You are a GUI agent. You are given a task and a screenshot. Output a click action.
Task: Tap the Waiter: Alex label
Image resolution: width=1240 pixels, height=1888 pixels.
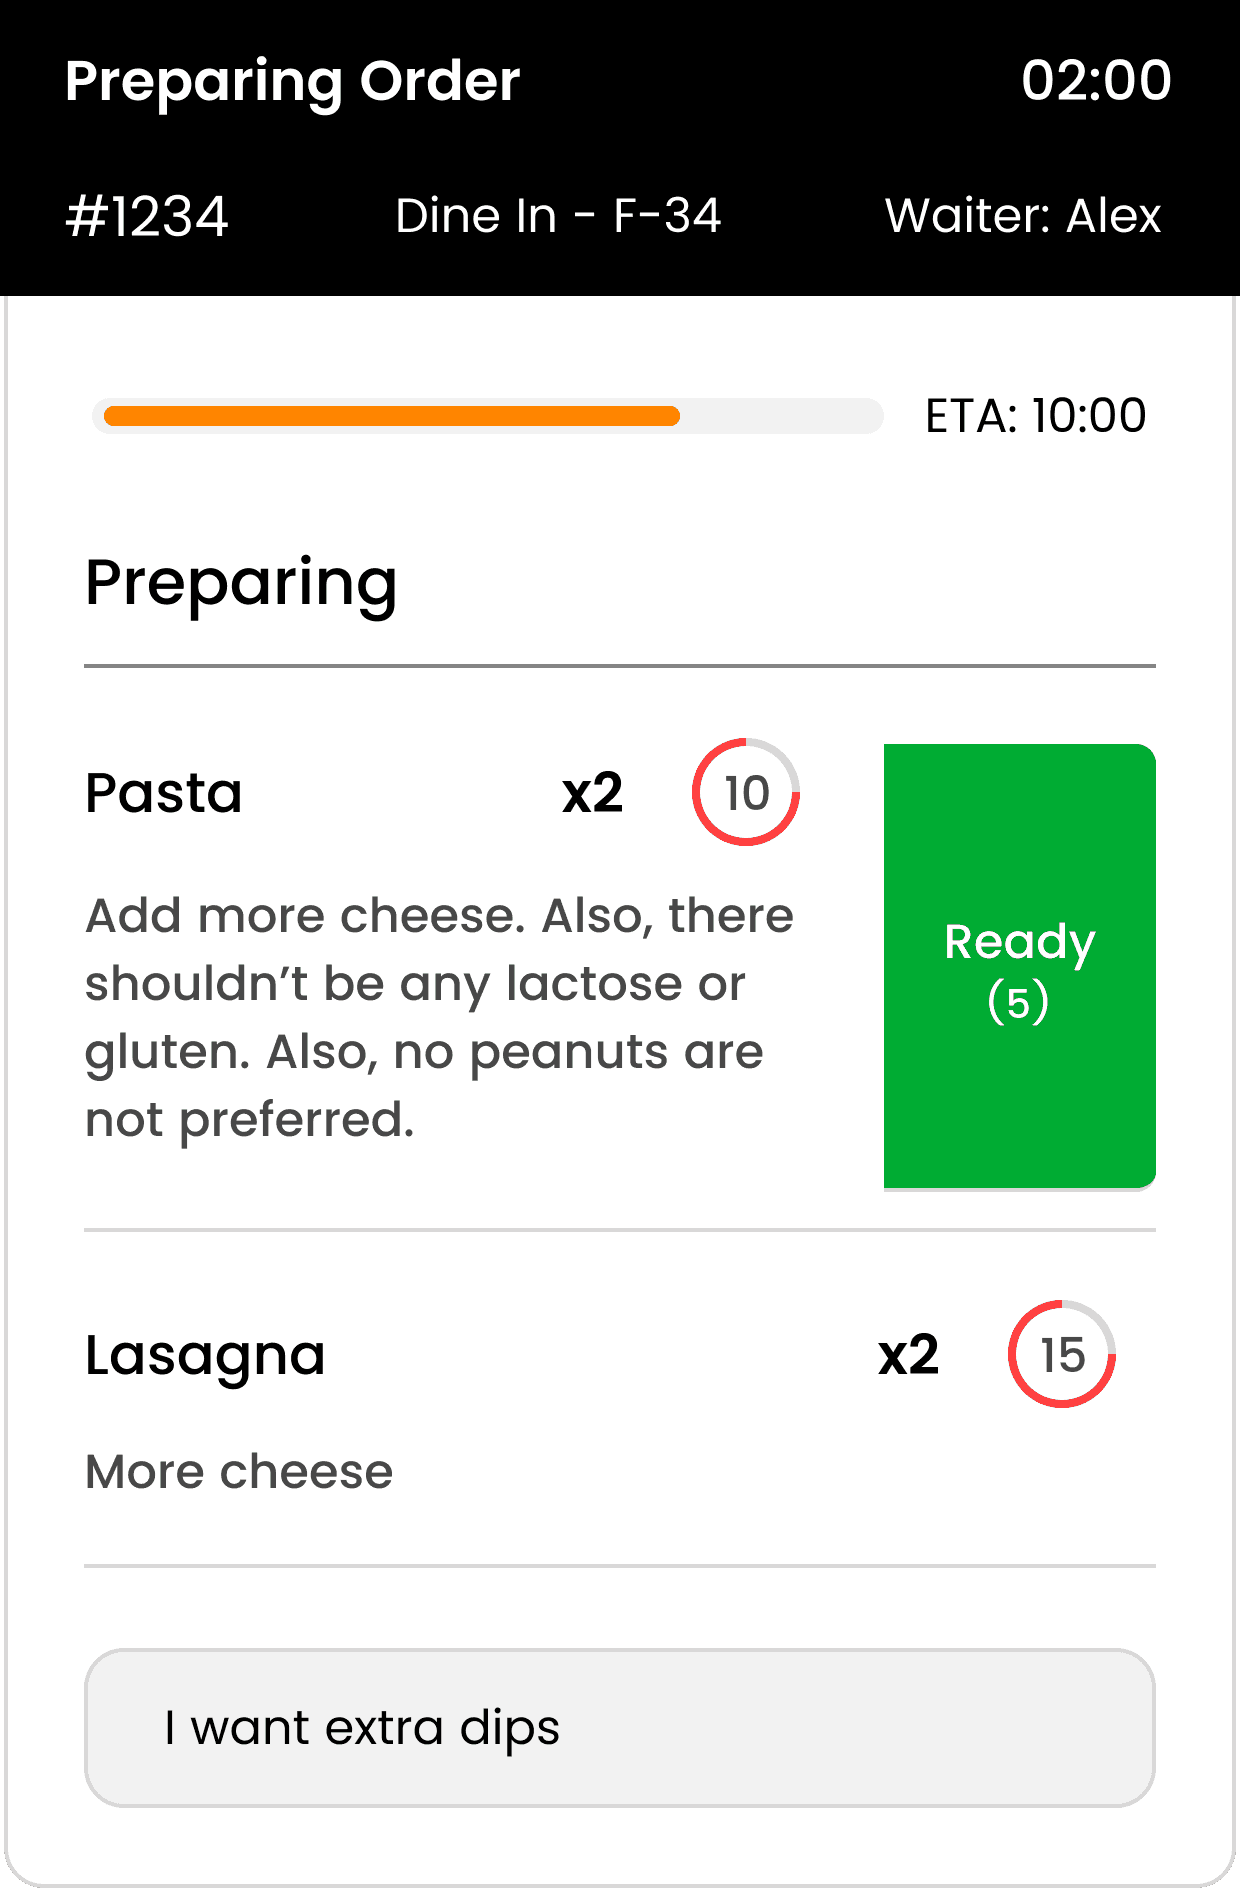tap(1022, 216)
